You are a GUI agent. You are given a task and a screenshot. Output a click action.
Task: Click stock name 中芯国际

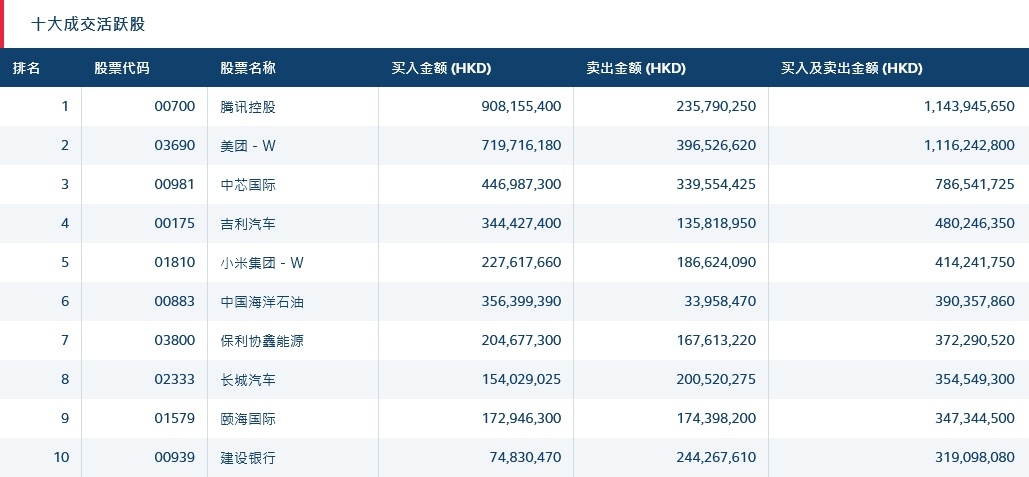click(248, 185)
